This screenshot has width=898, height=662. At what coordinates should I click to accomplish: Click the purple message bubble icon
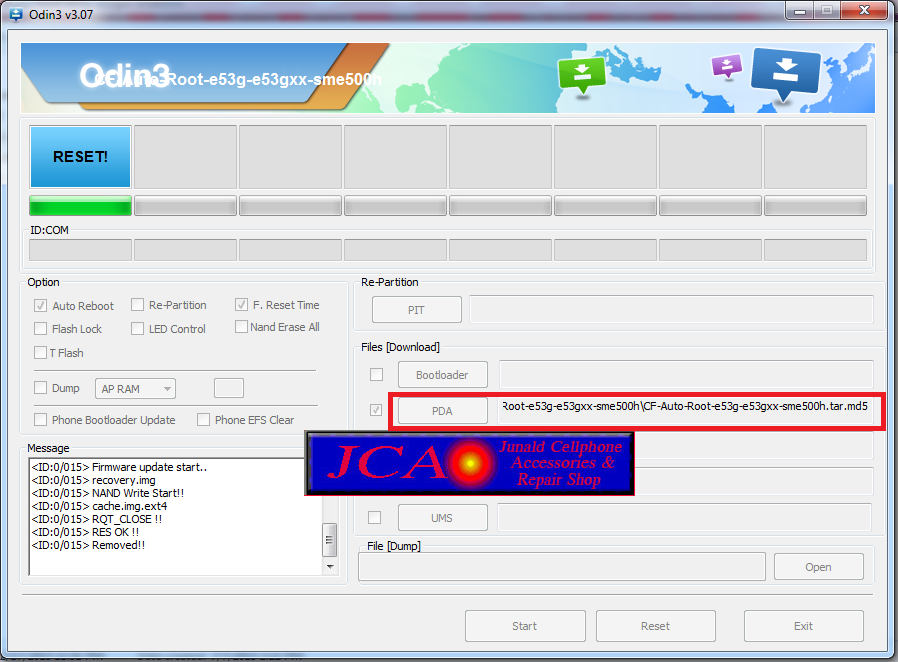[726, 65]
